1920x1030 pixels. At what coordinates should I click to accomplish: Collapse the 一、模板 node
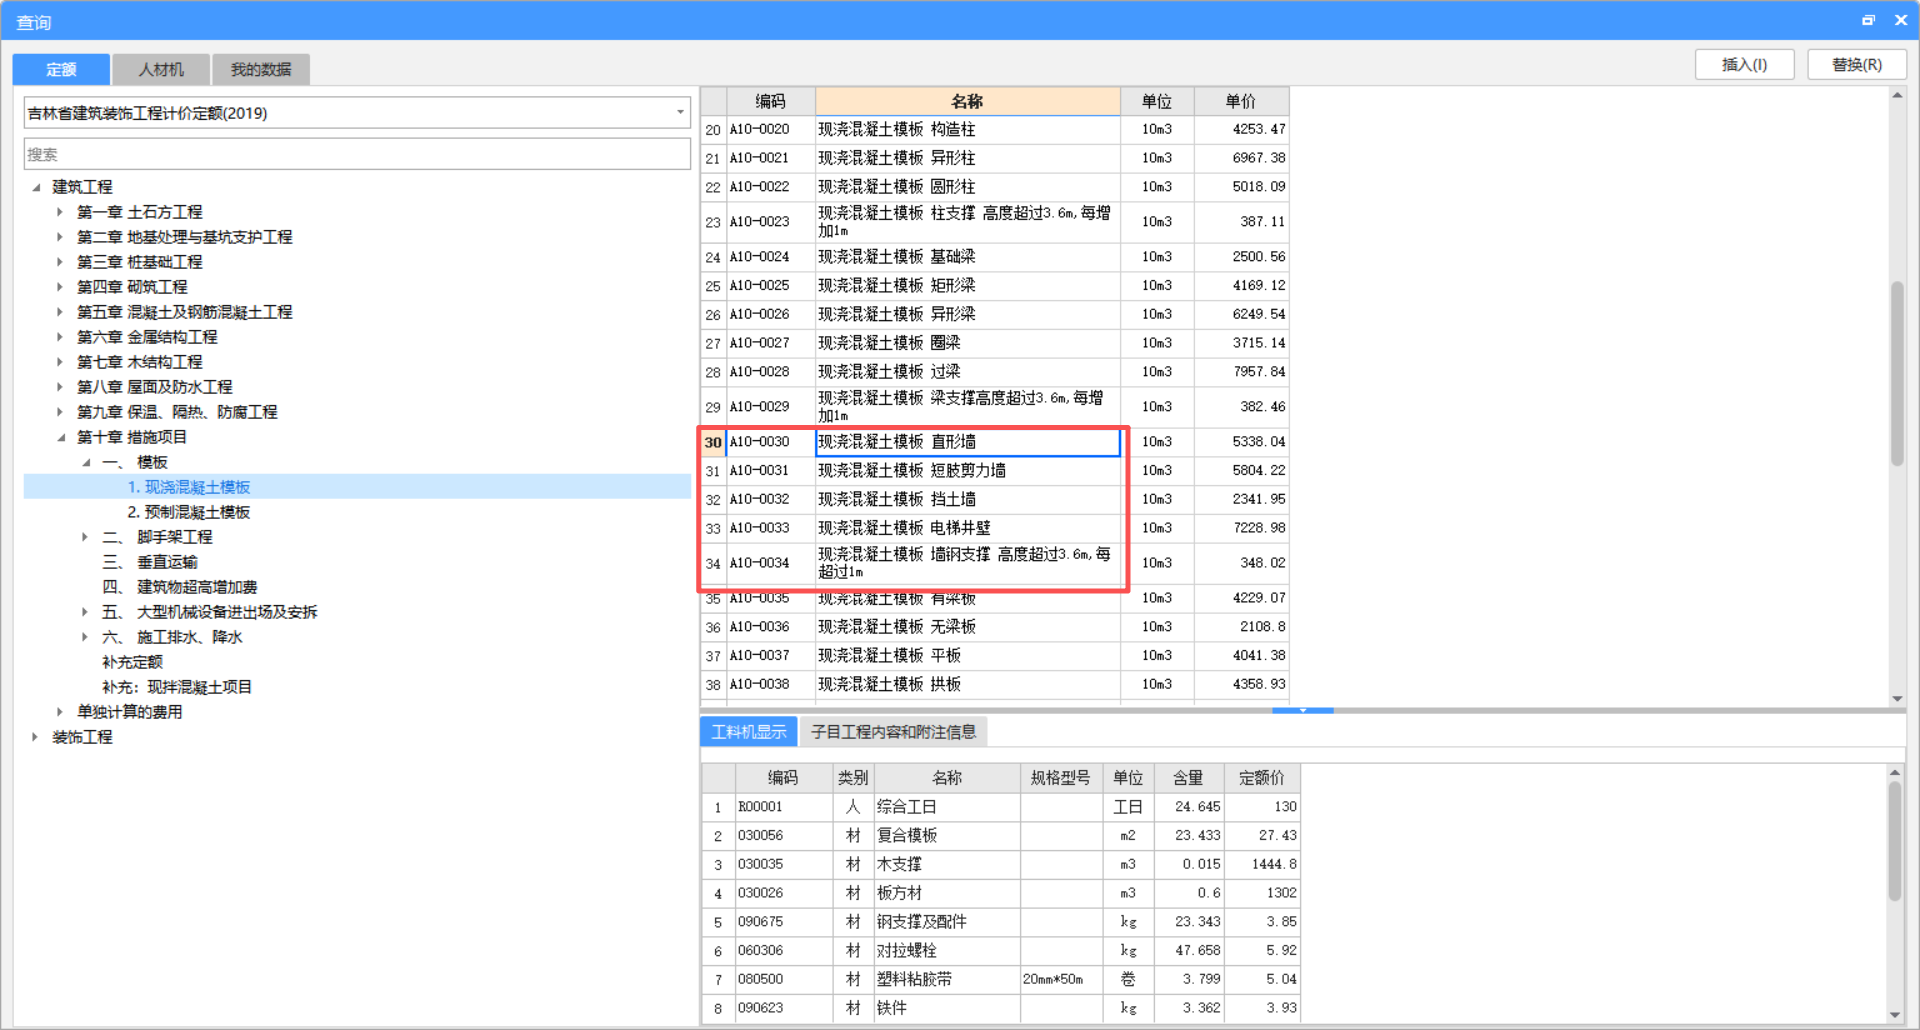[86, 462]
